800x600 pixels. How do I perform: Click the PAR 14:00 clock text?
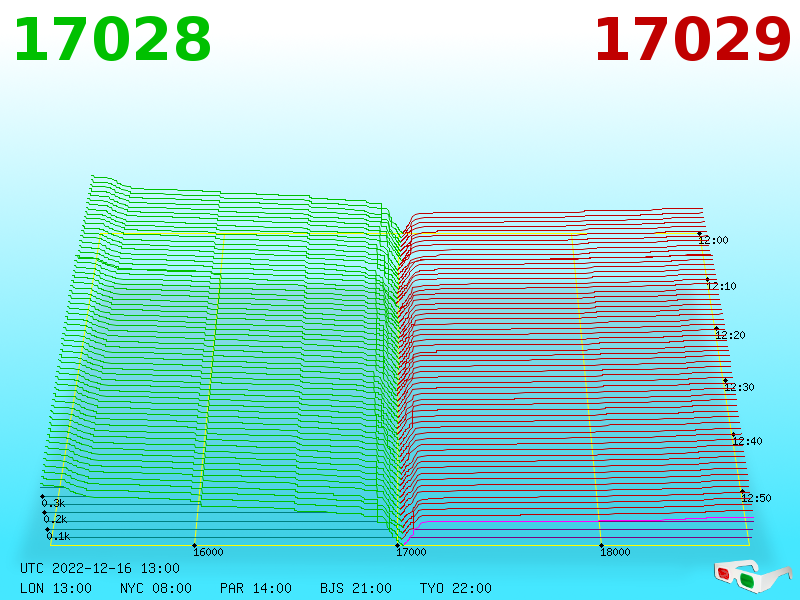(256, 588)
